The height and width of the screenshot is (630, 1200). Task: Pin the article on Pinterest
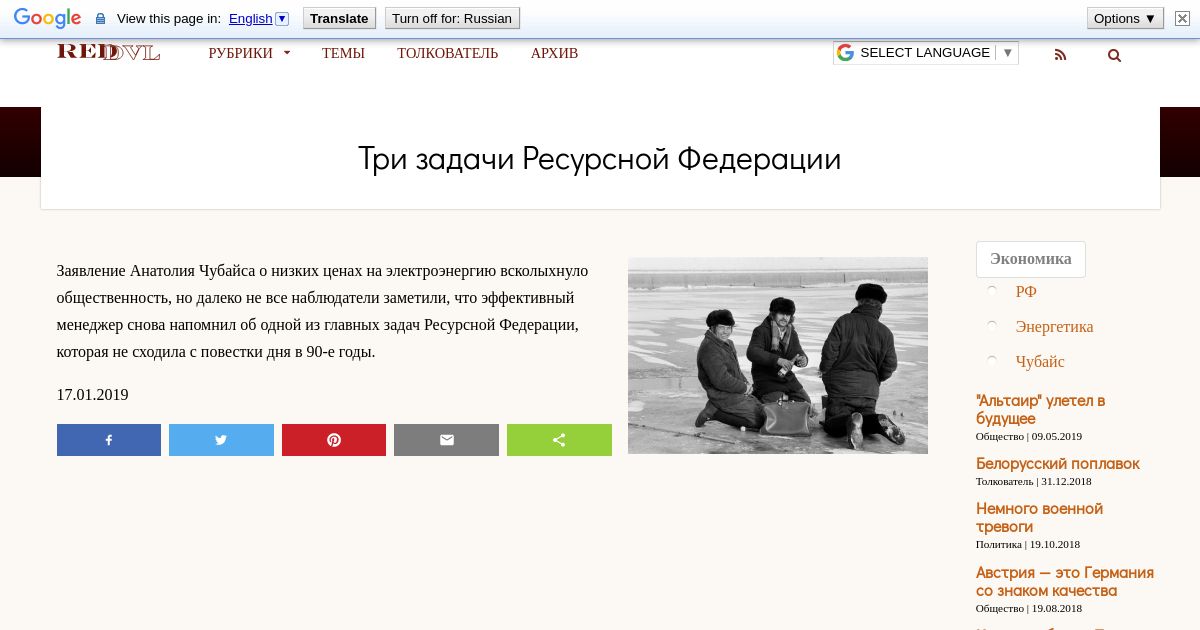(334, 440)
